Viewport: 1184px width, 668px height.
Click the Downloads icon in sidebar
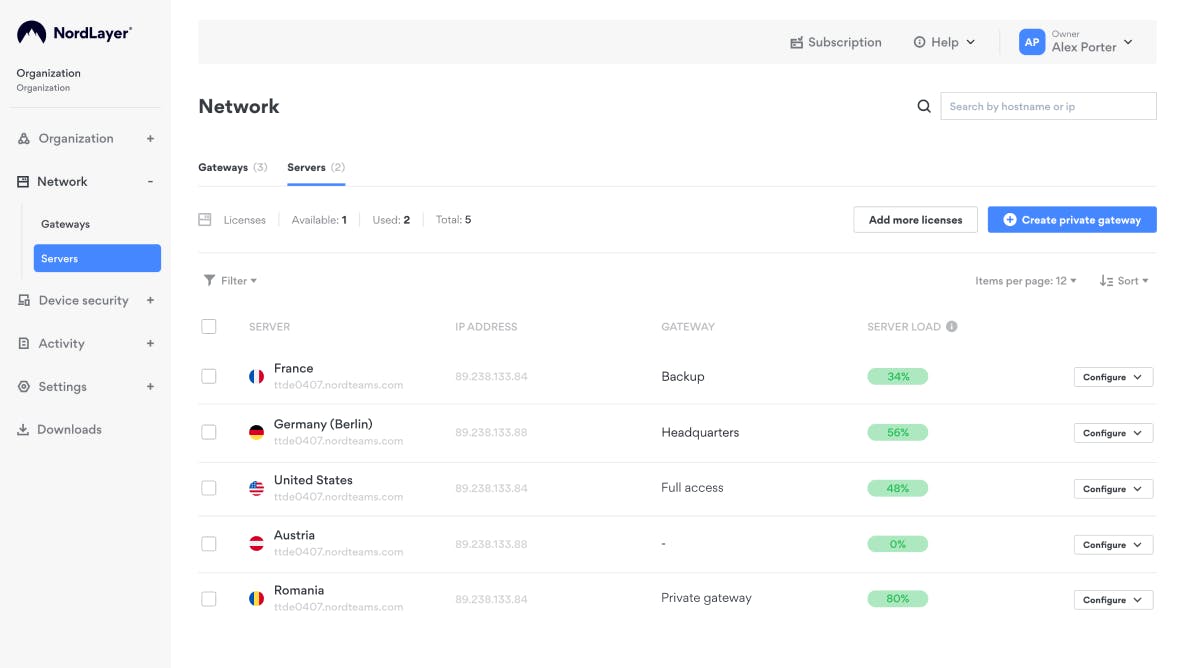point(23,430)
